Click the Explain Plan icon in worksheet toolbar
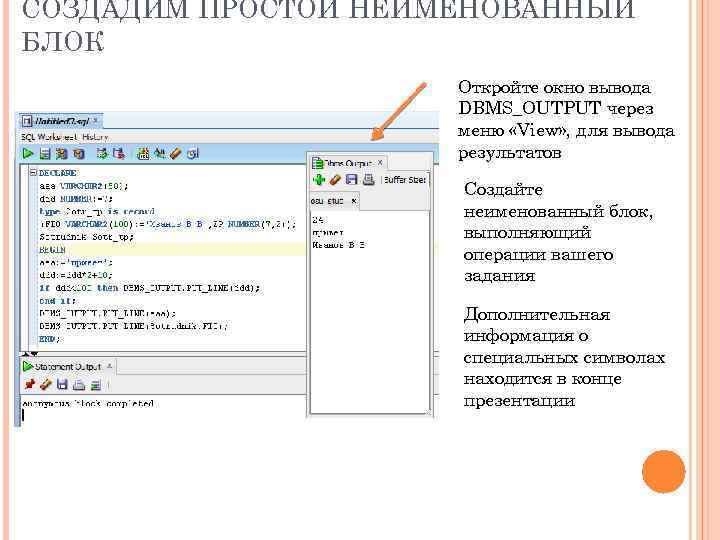Viewport: 720px width, 540px height. pyautogui.click(x=62, y=153)
